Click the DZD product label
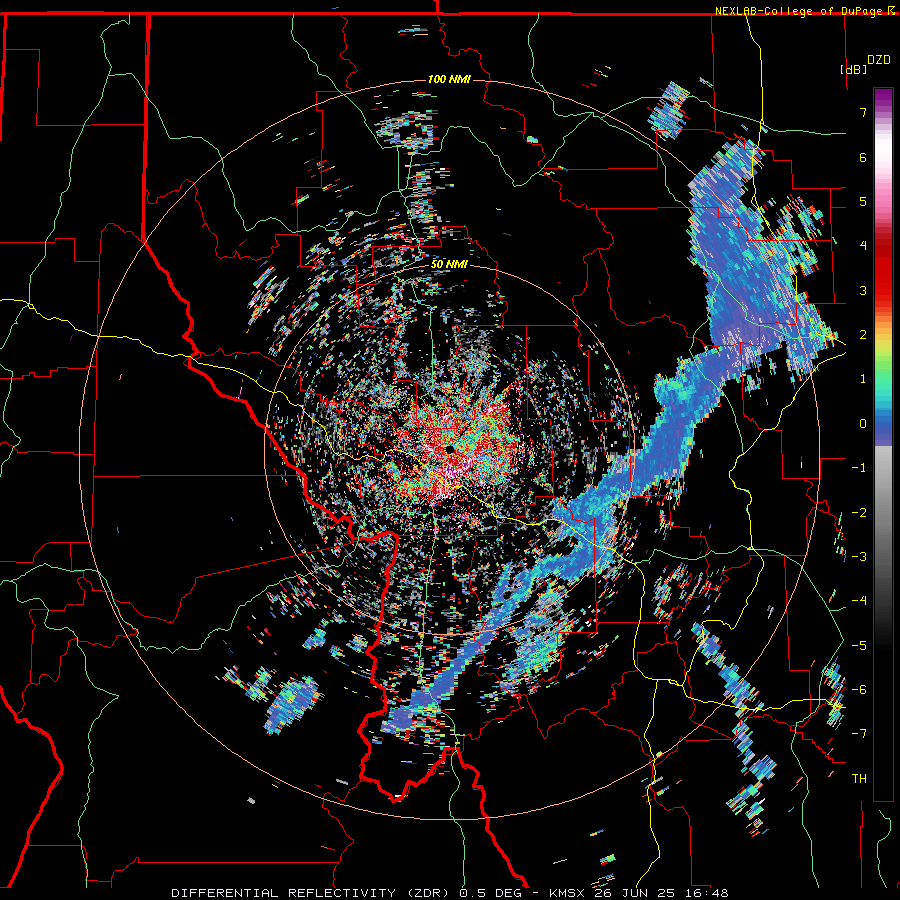The width and height of the screenshot is (900, 900). tap(879, 60)
